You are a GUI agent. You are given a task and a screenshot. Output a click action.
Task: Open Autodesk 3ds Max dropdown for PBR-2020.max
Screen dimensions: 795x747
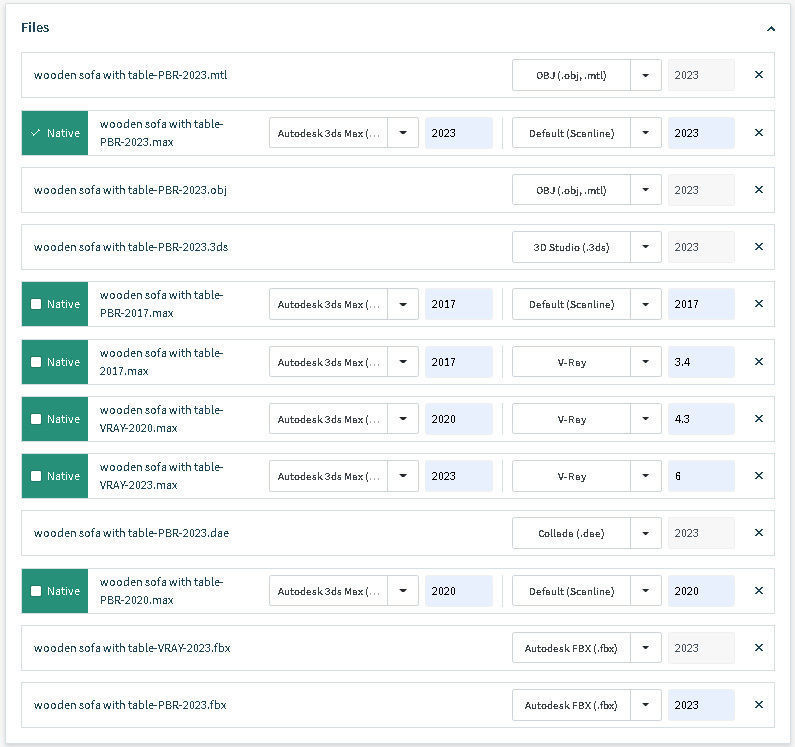pyautogui.click(x=403, y=591)
